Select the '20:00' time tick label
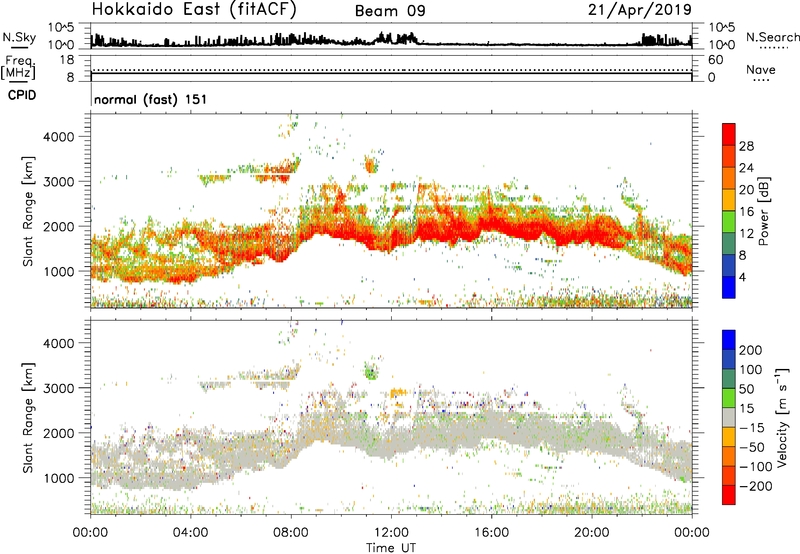Image resolution: width=800 pixels, height=554 pixels. click(x=591, y=532)
